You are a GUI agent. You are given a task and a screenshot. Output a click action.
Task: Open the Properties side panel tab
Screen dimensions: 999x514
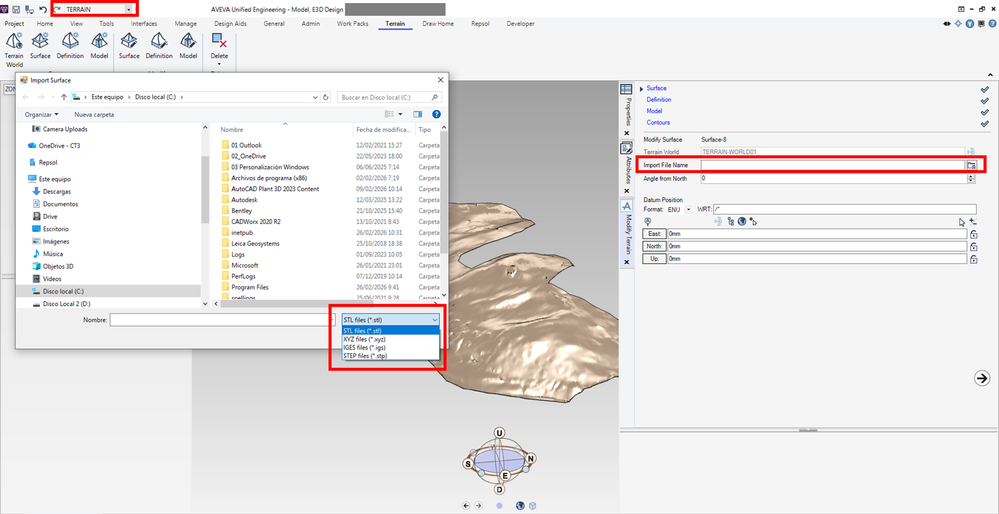(x=626, y=111)
